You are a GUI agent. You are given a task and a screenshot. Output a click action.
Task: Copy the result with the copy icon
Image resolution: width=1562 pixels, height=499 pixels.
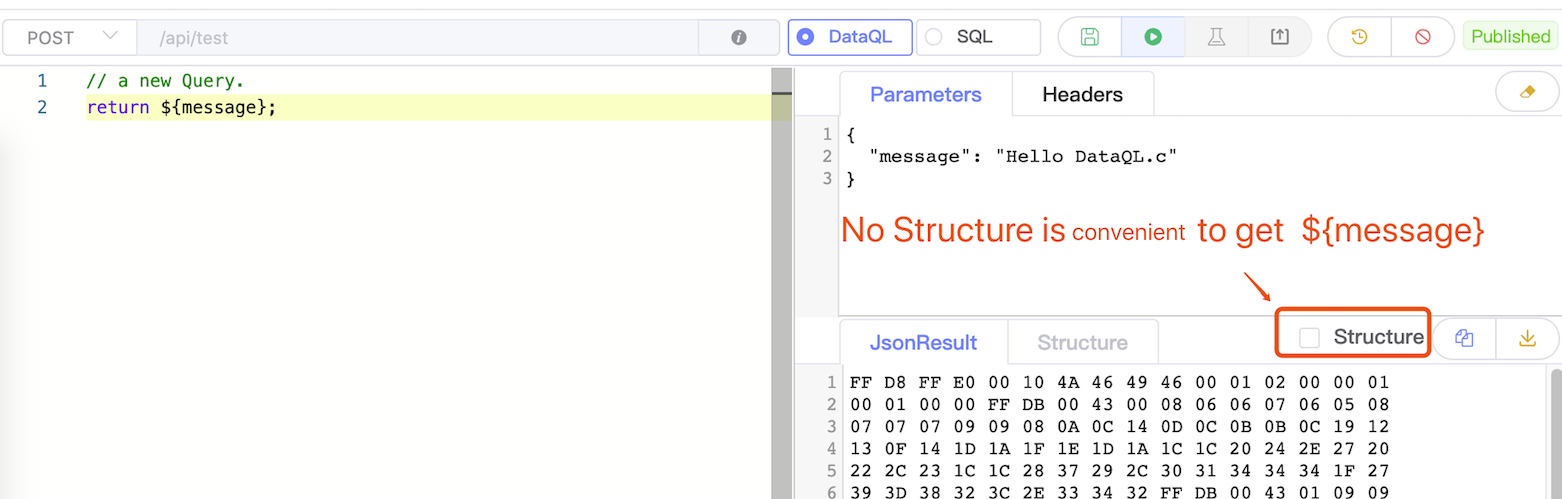click(1465, 338)
